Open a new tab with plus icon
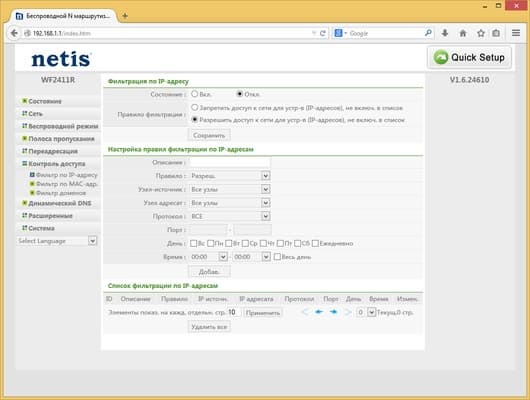The image size is (530, 400). coord(125,16)
